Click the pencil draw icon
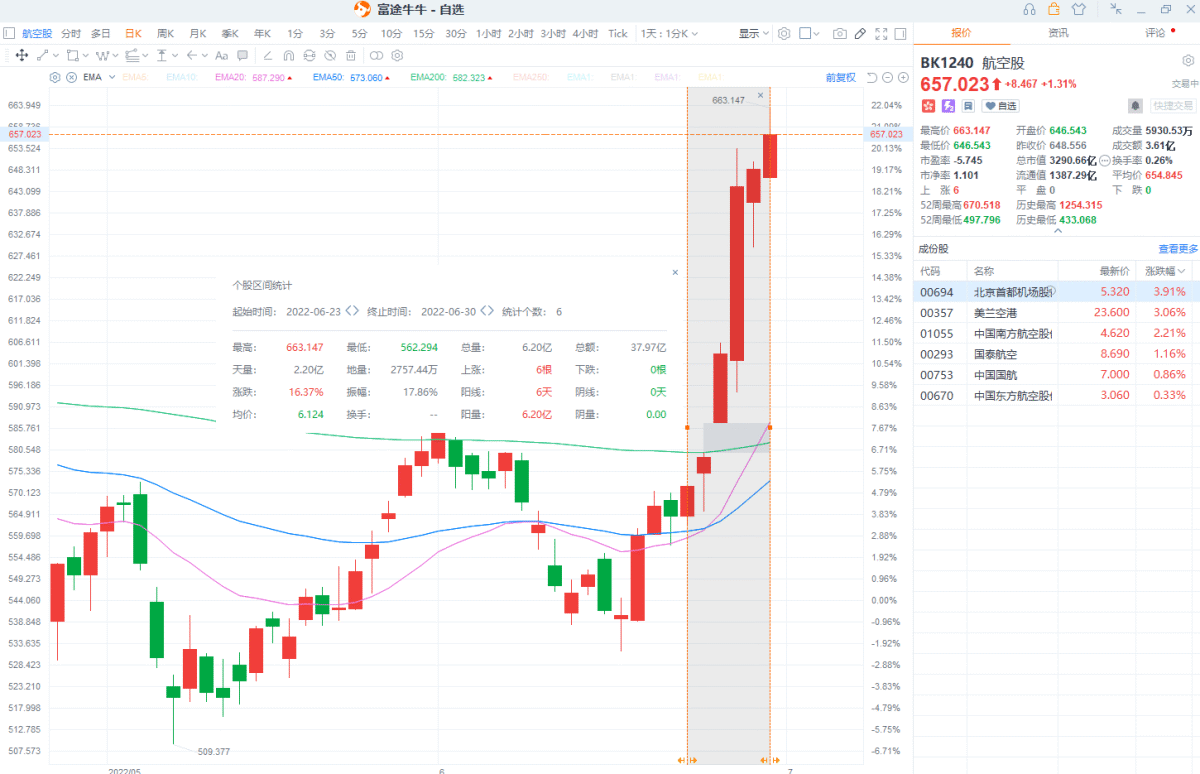Viewport: 1200px width, 774px height. tap(860, 34)
